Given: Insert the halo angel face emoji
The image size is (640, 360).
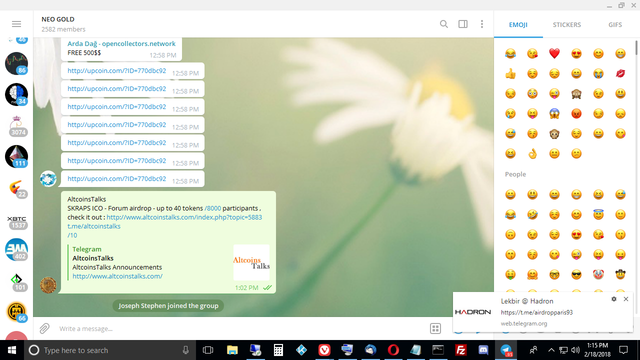Looking at the screenshot, I should pos(598,214).
